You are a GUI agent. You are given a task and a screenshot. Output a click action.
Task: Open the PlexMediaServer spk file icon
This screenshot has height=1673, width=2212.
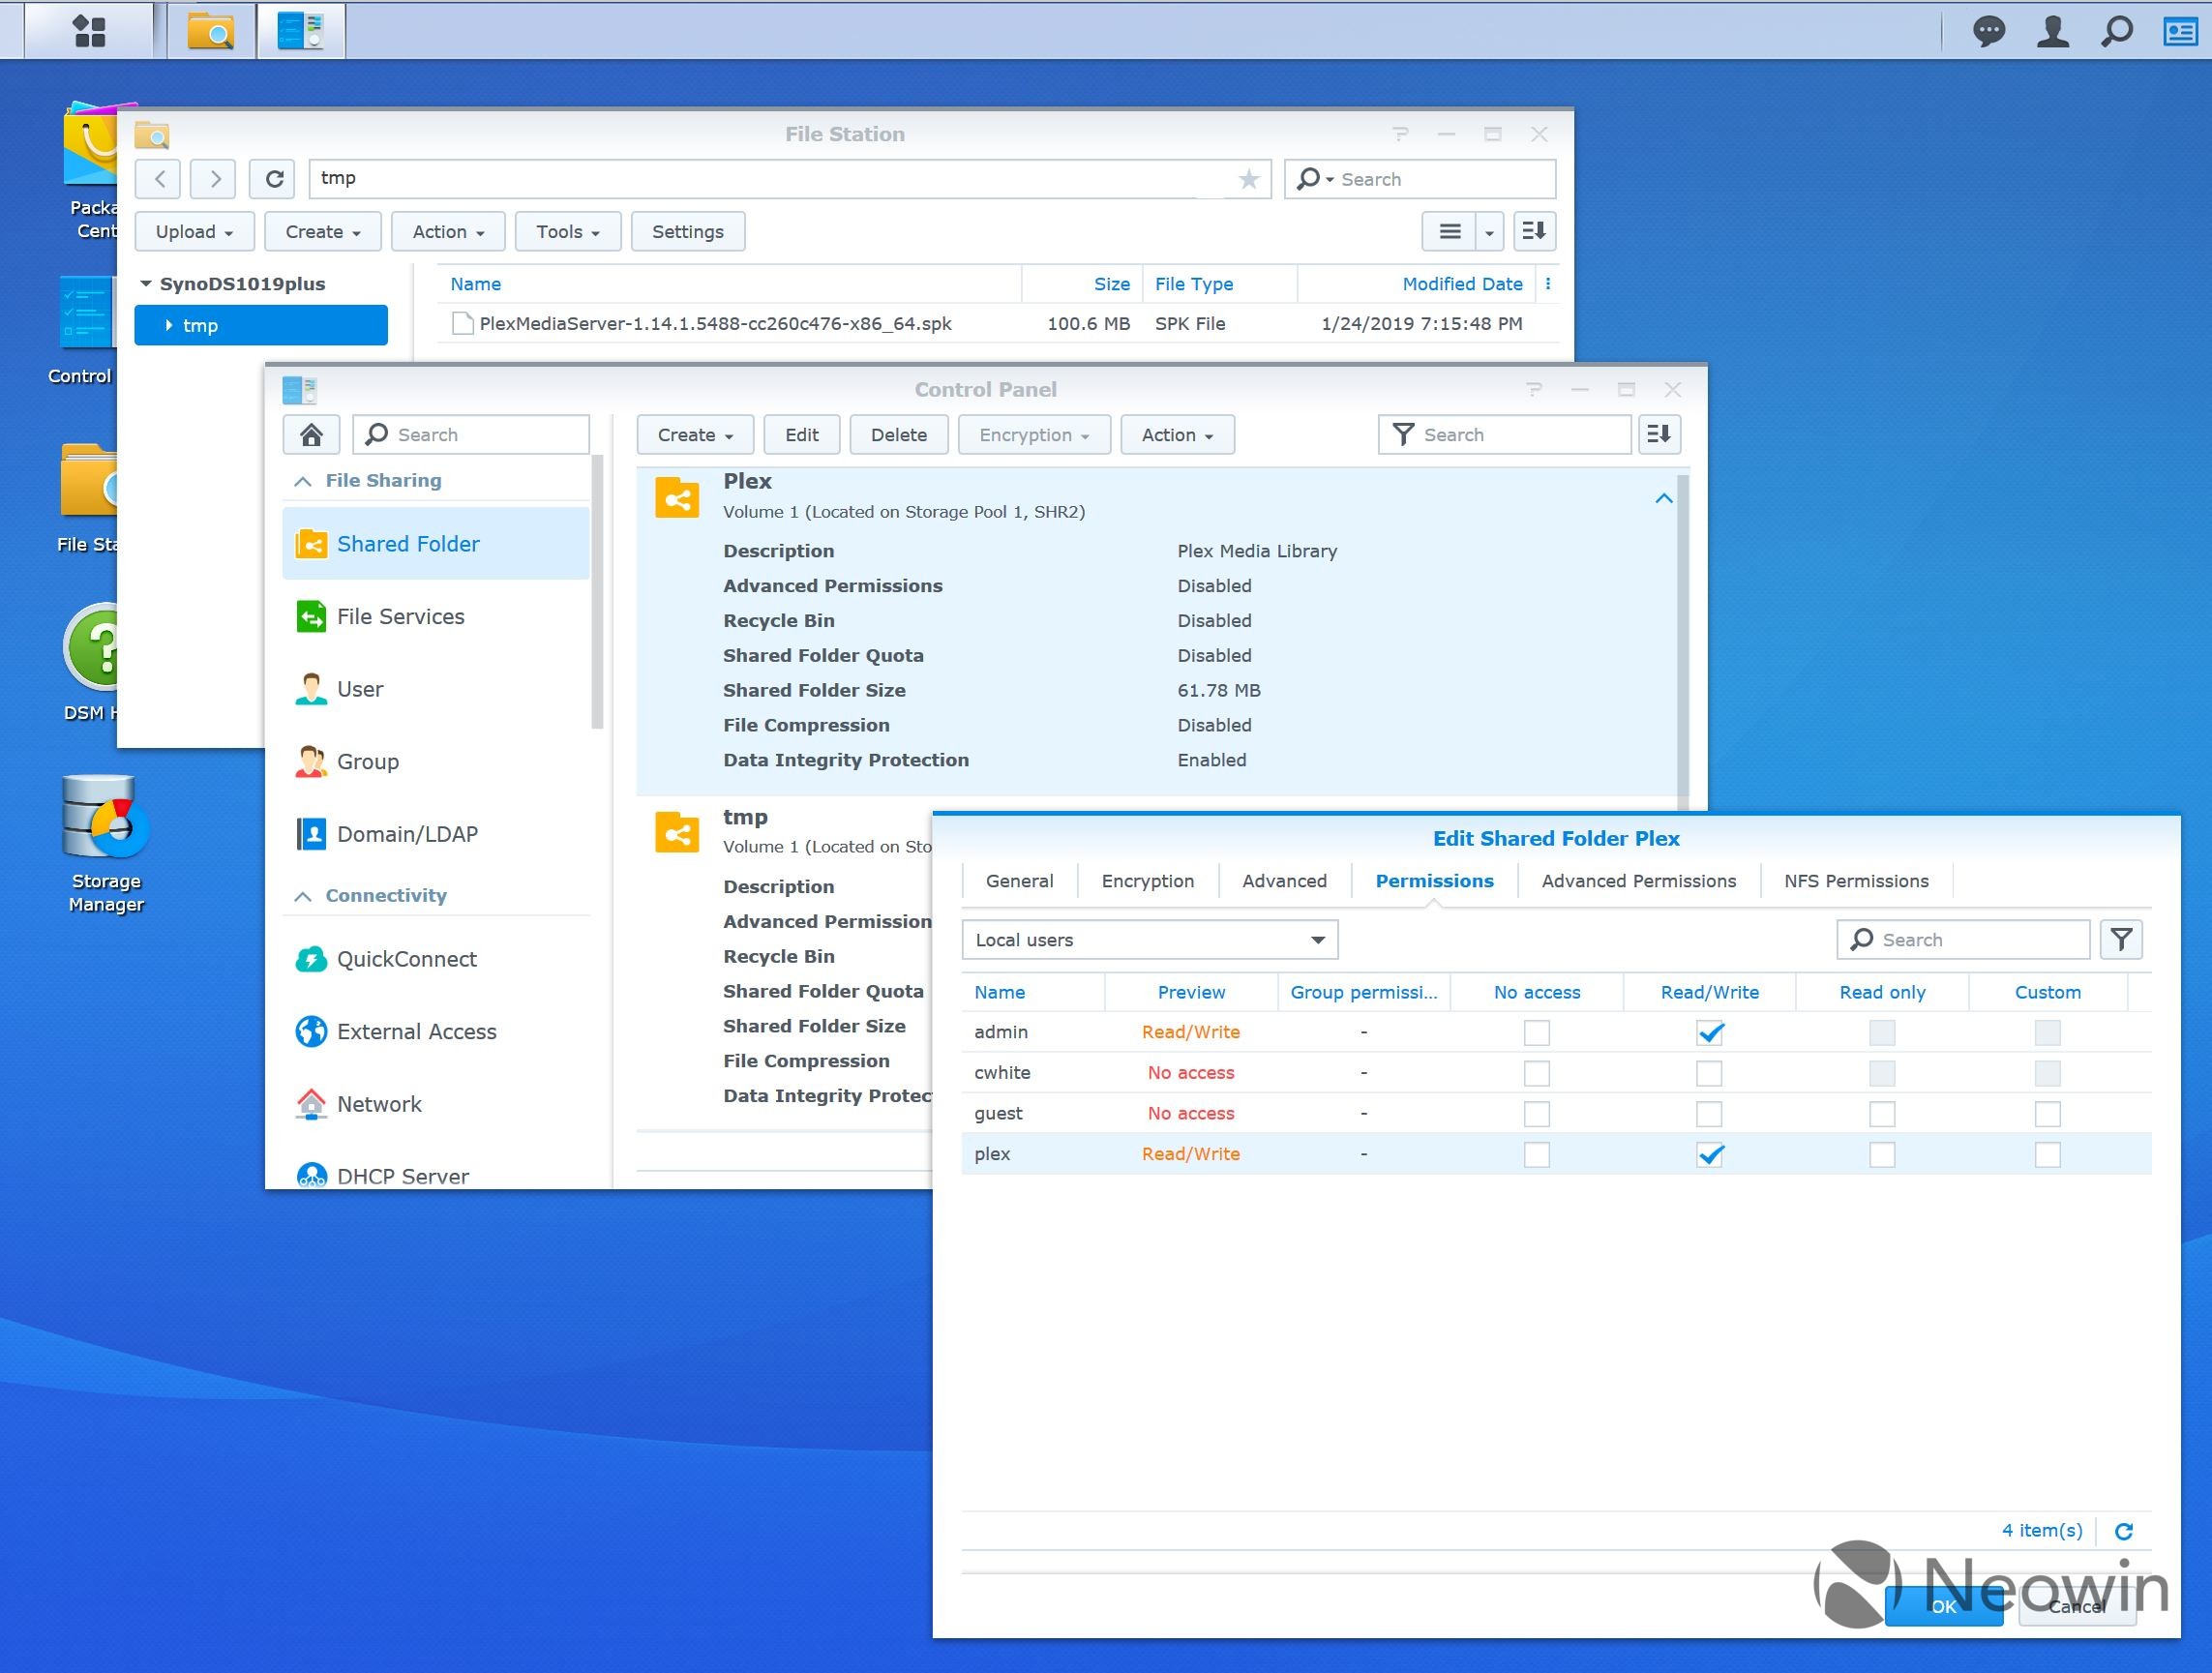(462, 324)
